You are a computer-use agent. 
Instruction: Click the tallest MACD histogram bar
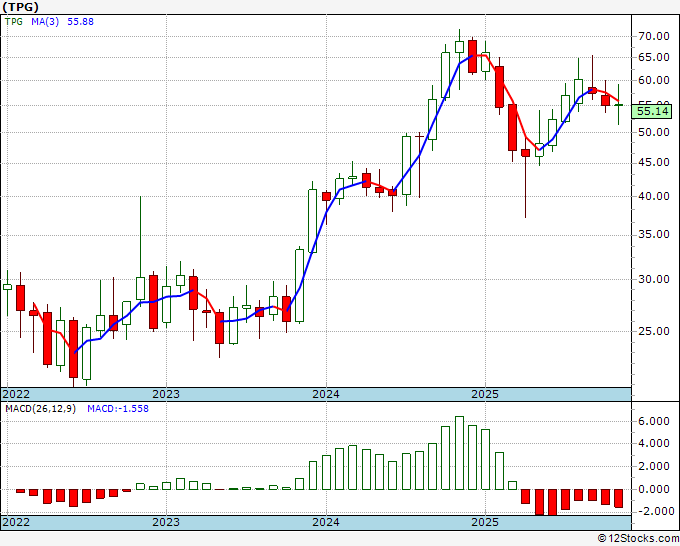pyautogui.click(x=459, y=453)
